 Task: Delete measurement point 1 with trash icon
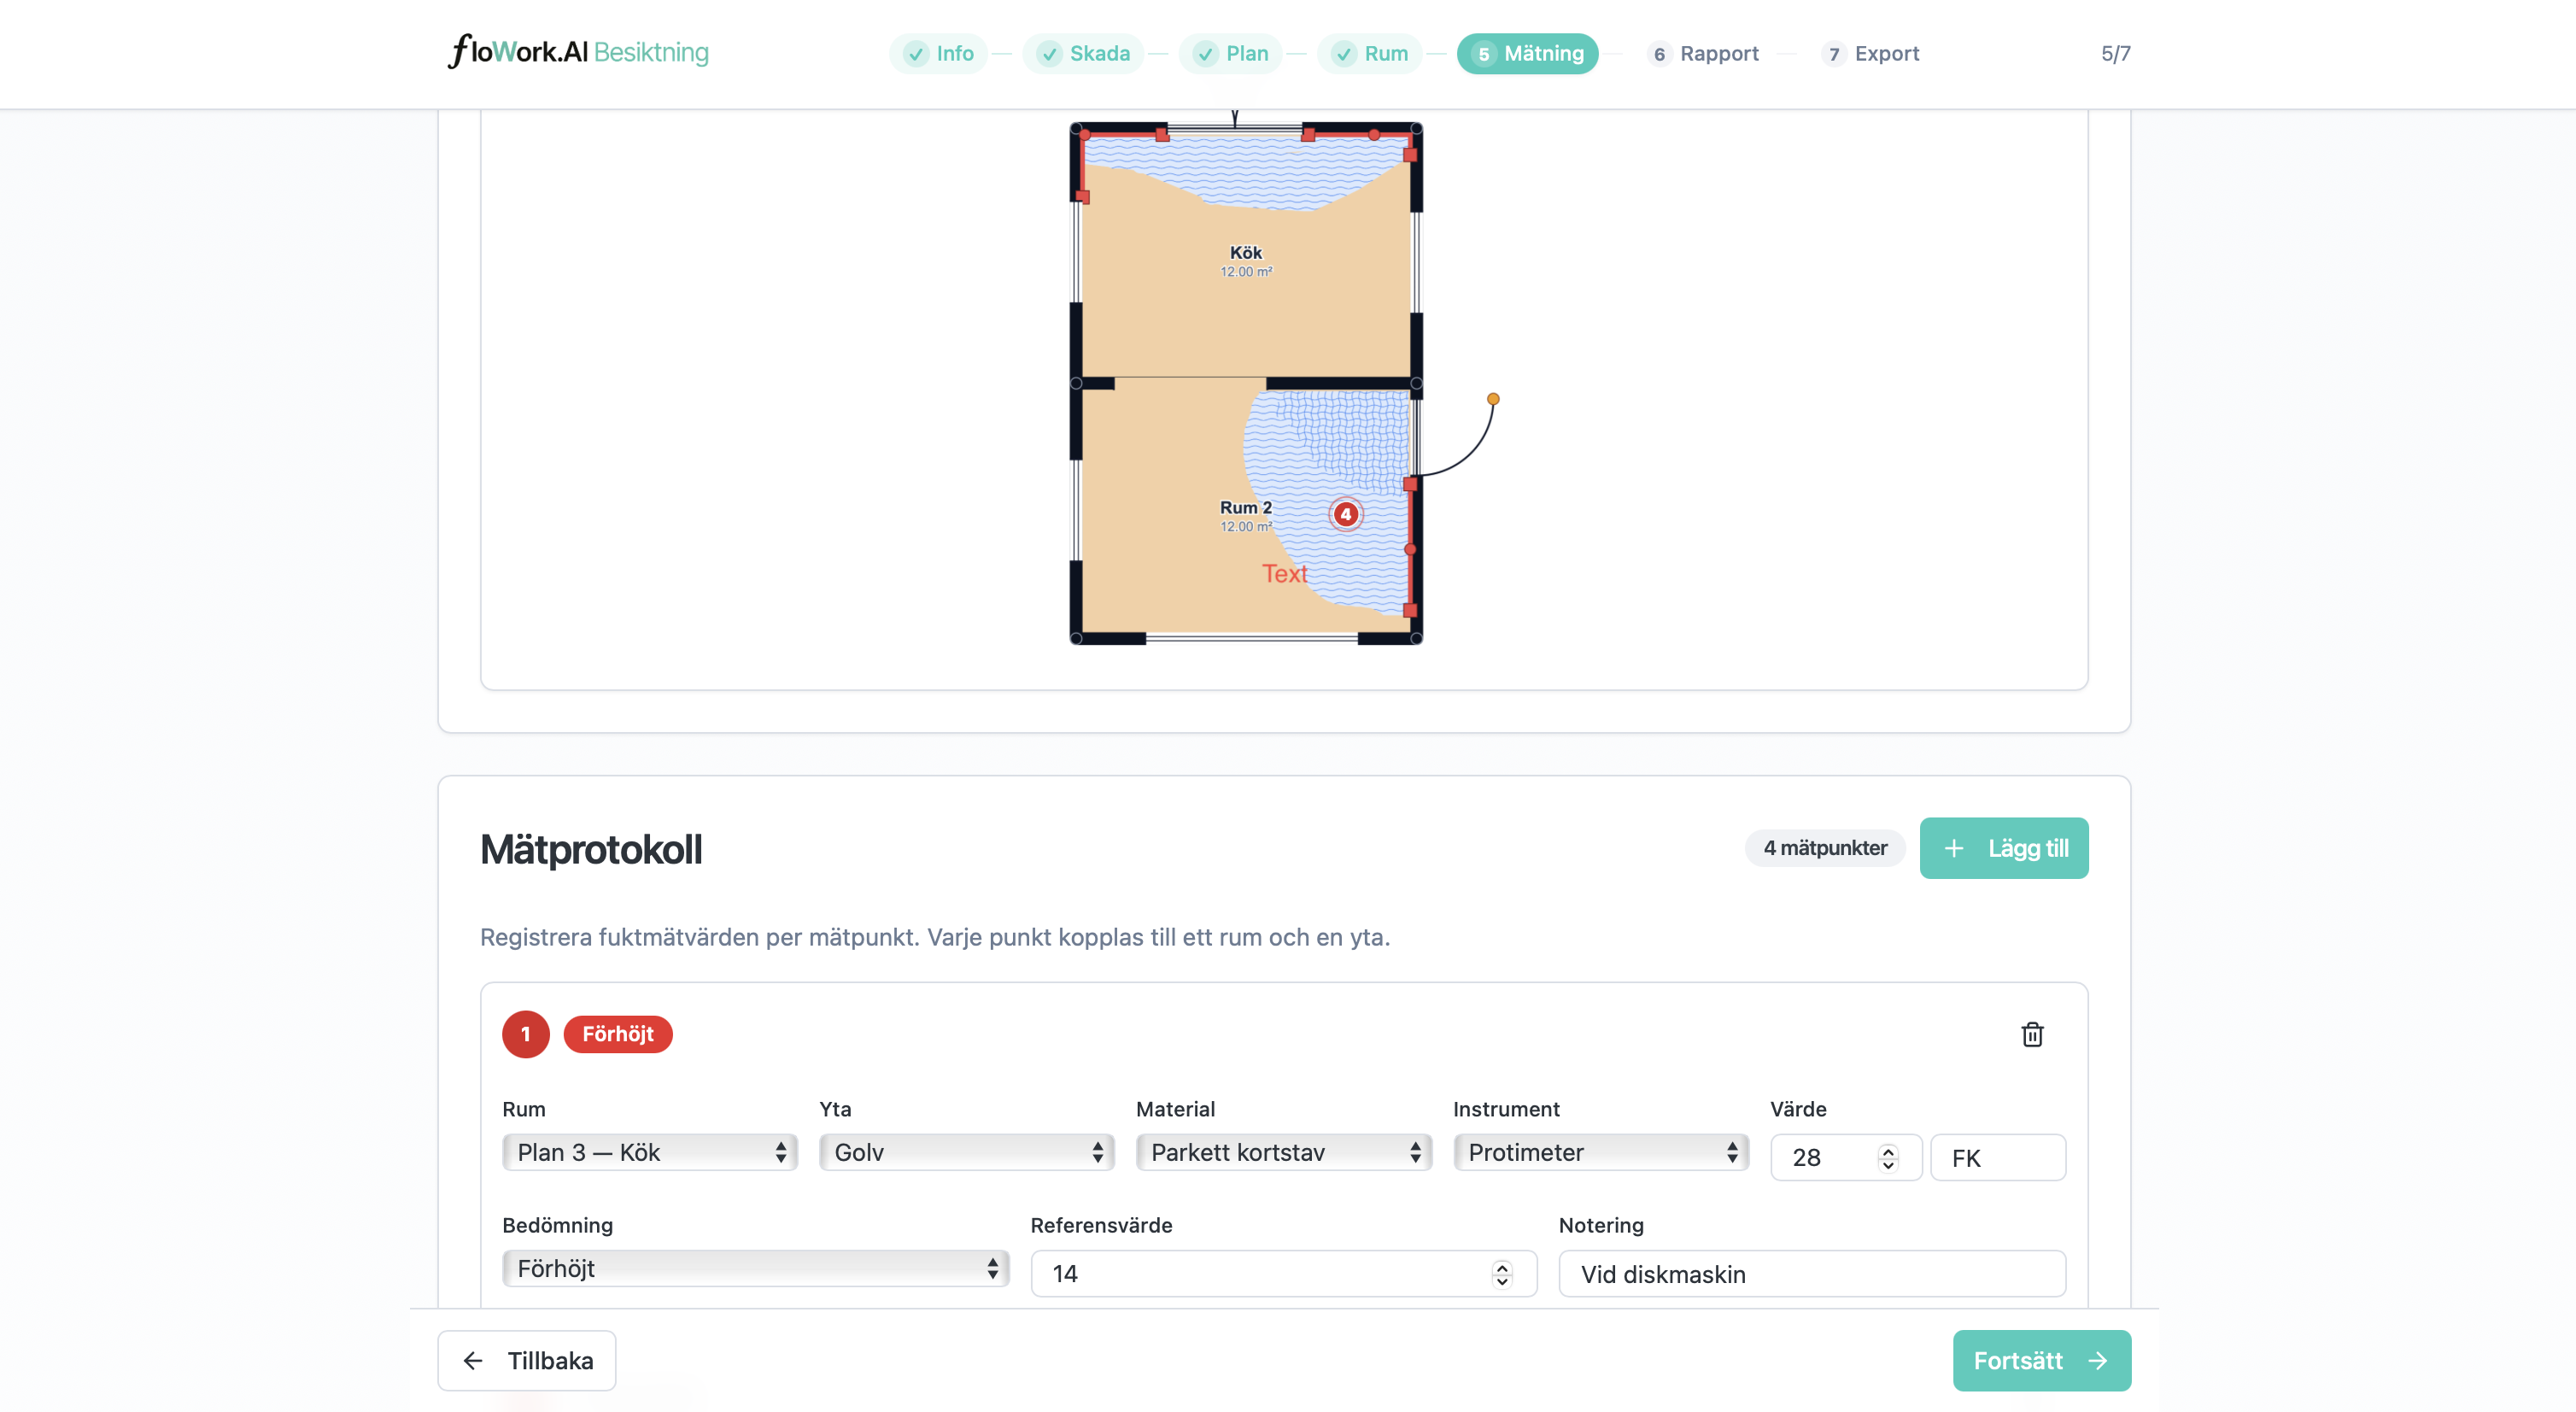click(2032, 1034)
